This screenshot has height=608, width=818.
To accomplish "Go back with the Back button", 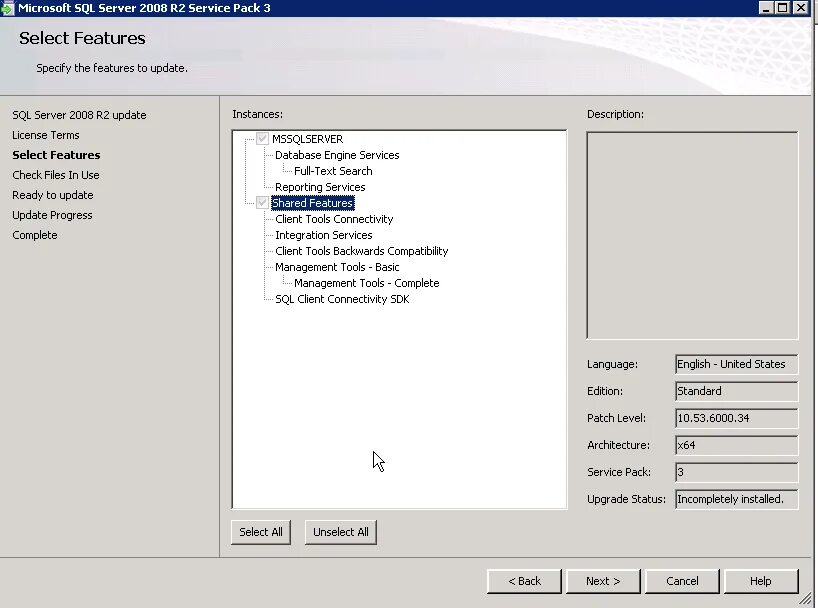I will 524,581.
